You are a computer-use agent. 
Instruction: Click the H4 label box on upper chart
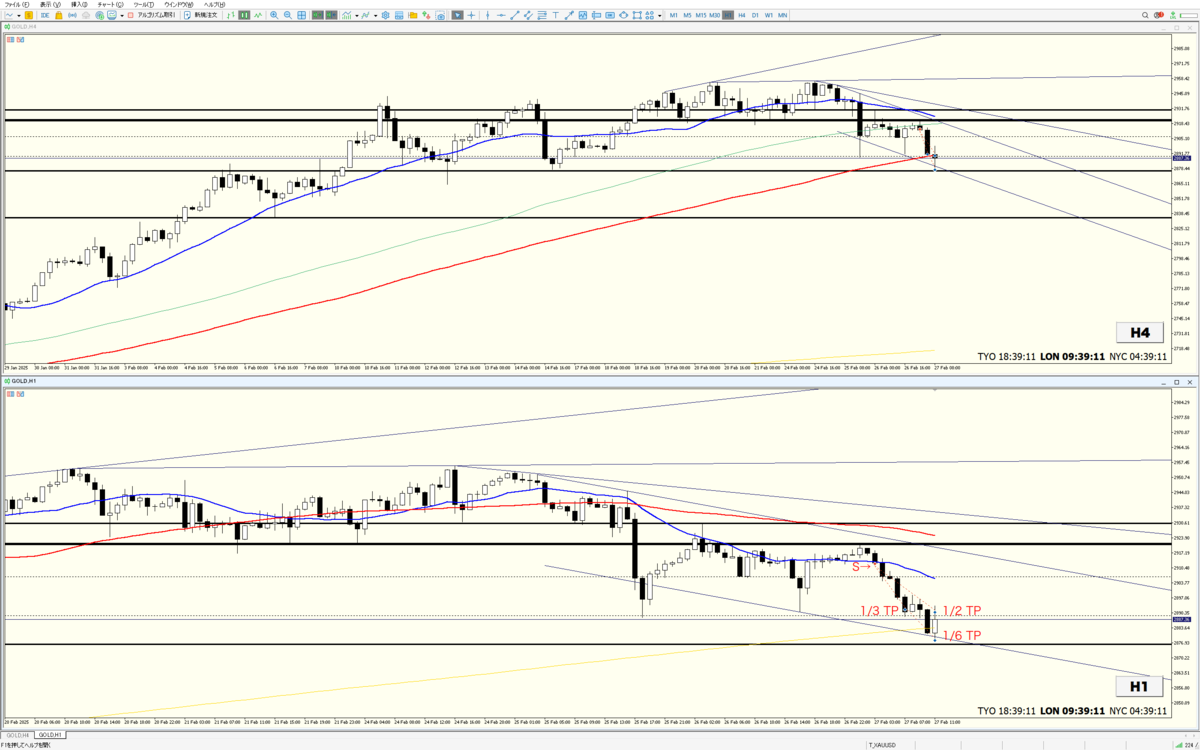[1140, 333]
